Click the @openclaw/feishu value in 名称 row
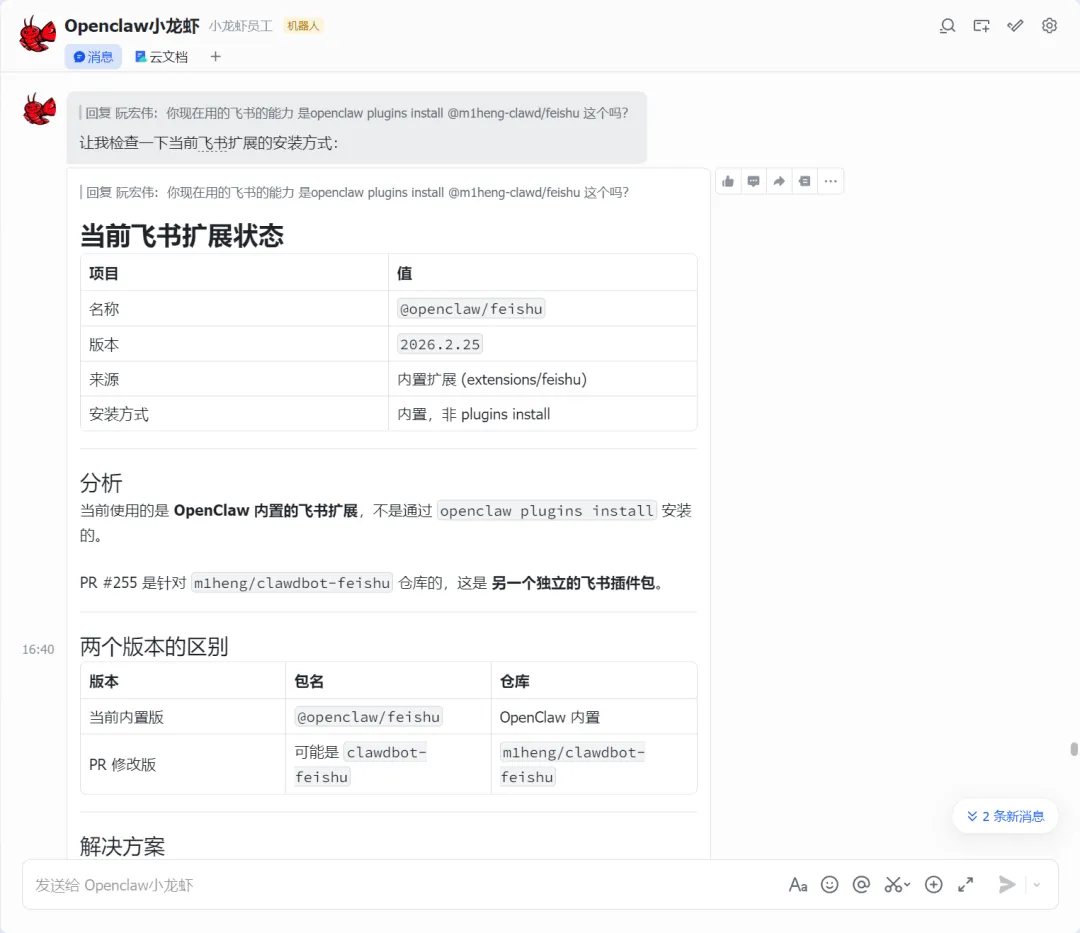The width and height of the screenshot is (1080, 933). 471,309
